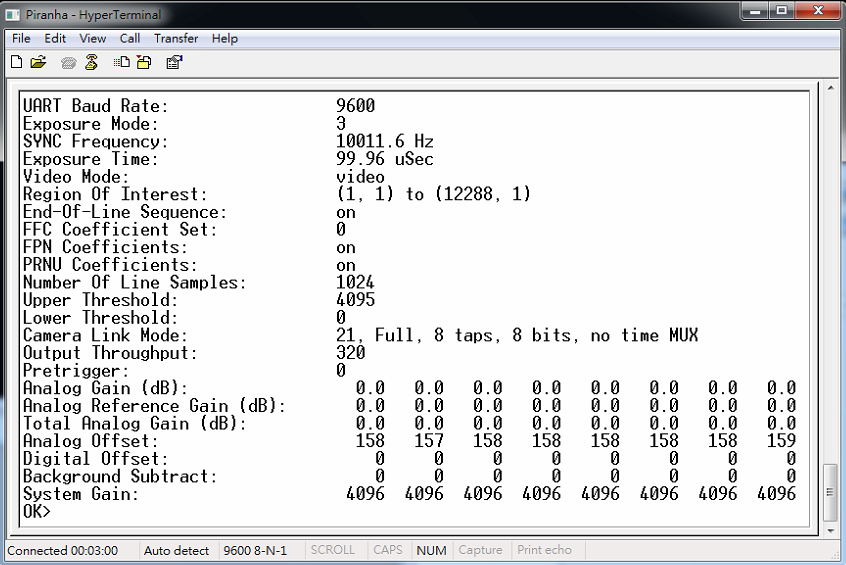Click the SCROLL status indicator
The height and width of the screenshot is (565, 846).
tap(333, 550)
